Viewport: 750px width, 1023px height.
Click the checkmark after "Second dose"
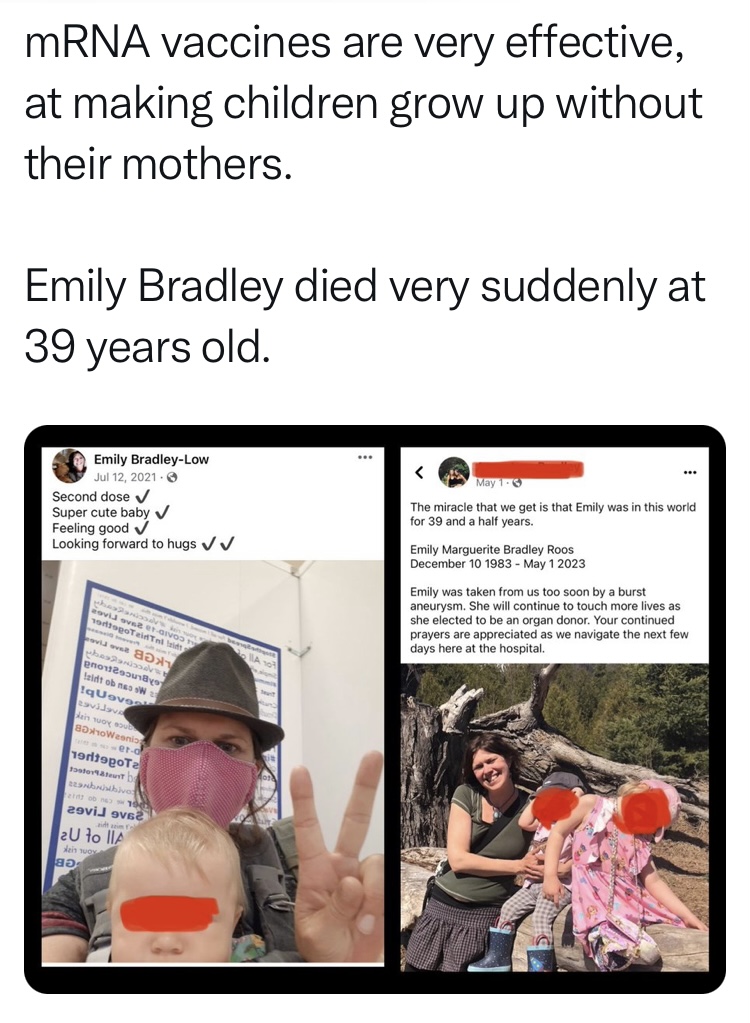[143, 496]
